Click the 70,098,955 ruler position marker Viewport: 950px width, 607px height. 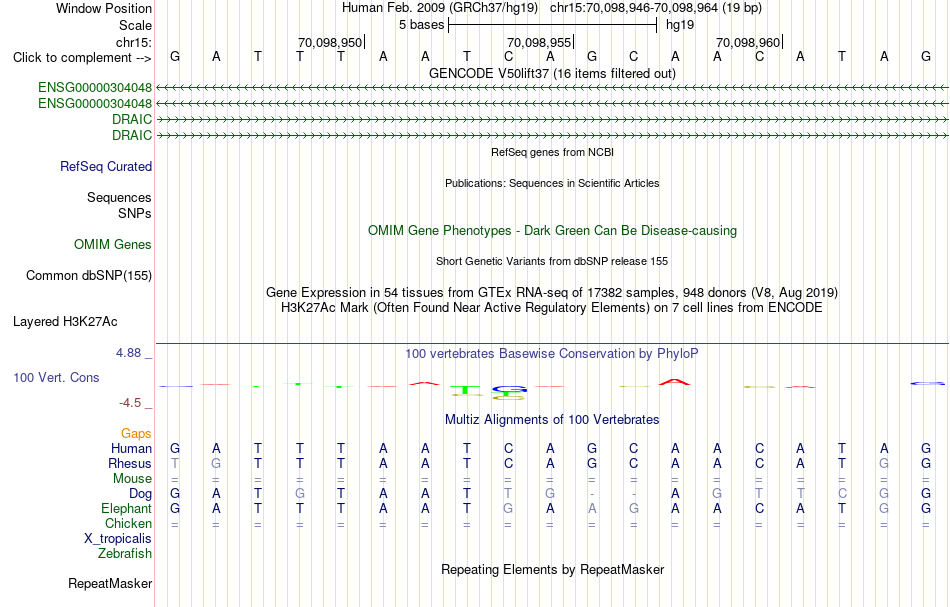tap(540, 42)
